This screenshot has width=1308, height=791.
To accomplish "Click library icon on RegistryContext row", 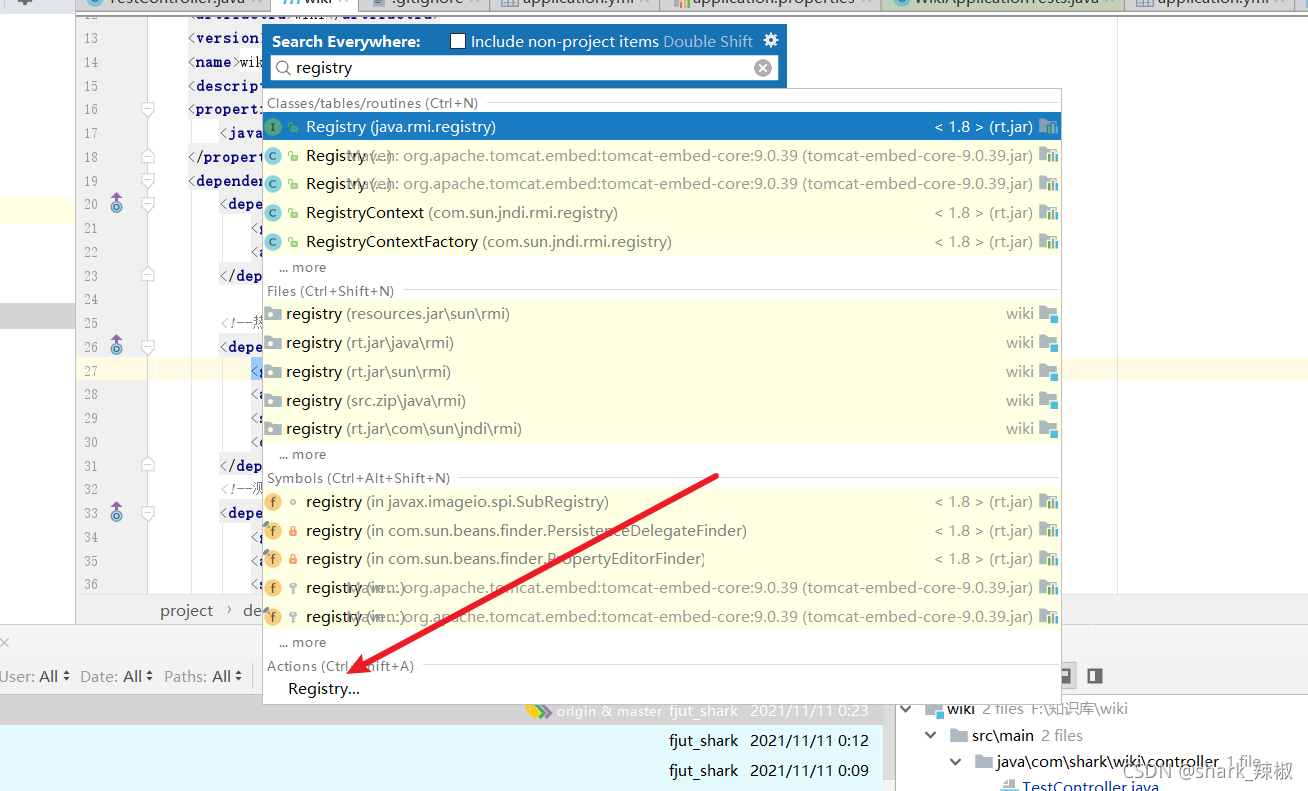I will [x=1048, y=213].
